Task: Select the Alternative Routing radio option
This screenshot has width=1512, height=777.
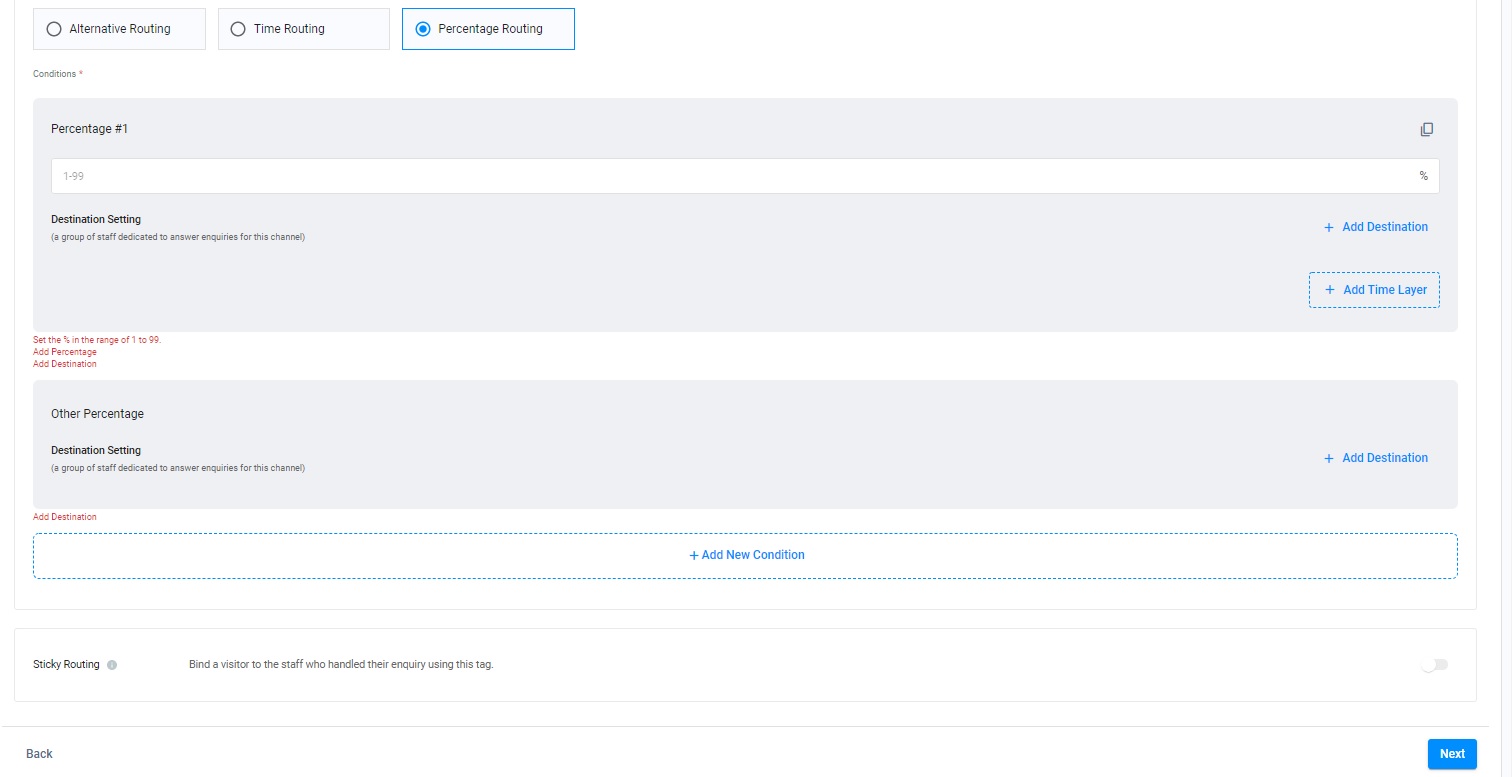Action: pos(119,29)
